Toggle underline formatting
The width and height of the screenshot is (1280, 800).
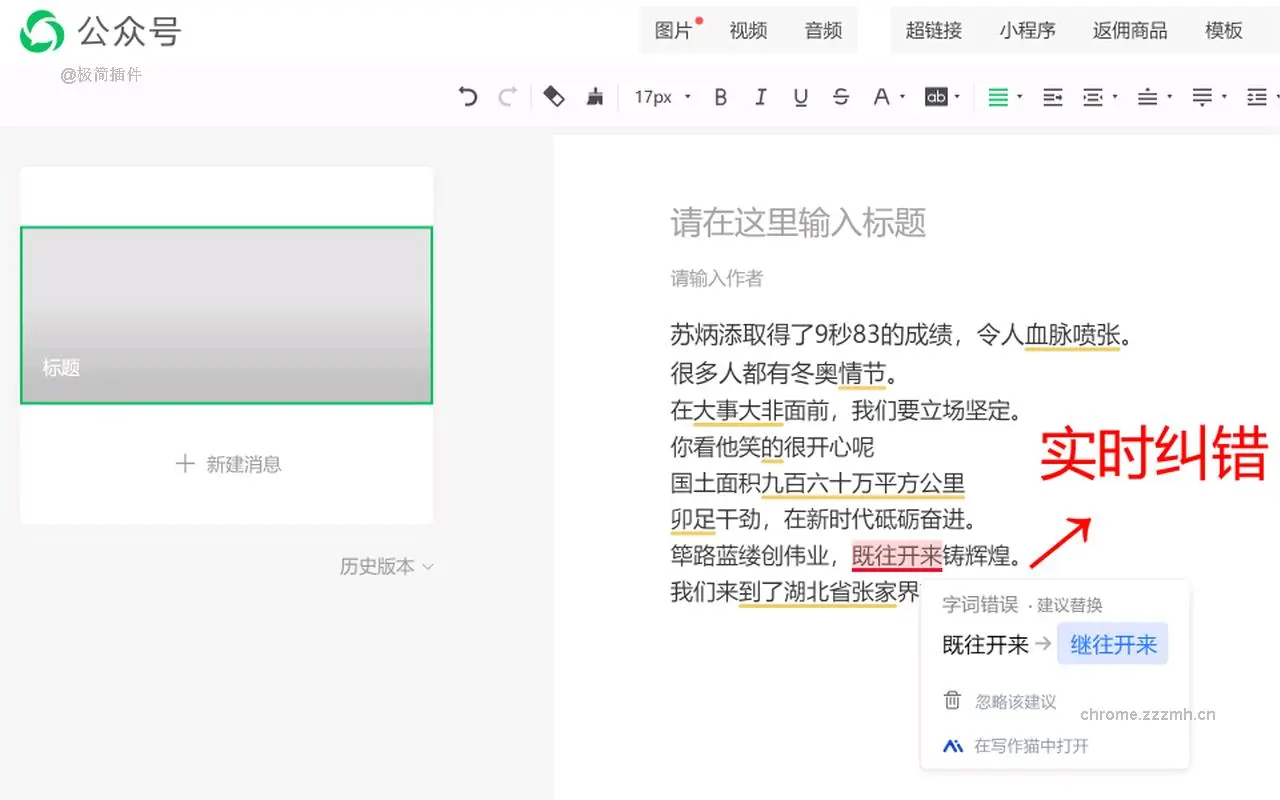(x=800, y=97)
